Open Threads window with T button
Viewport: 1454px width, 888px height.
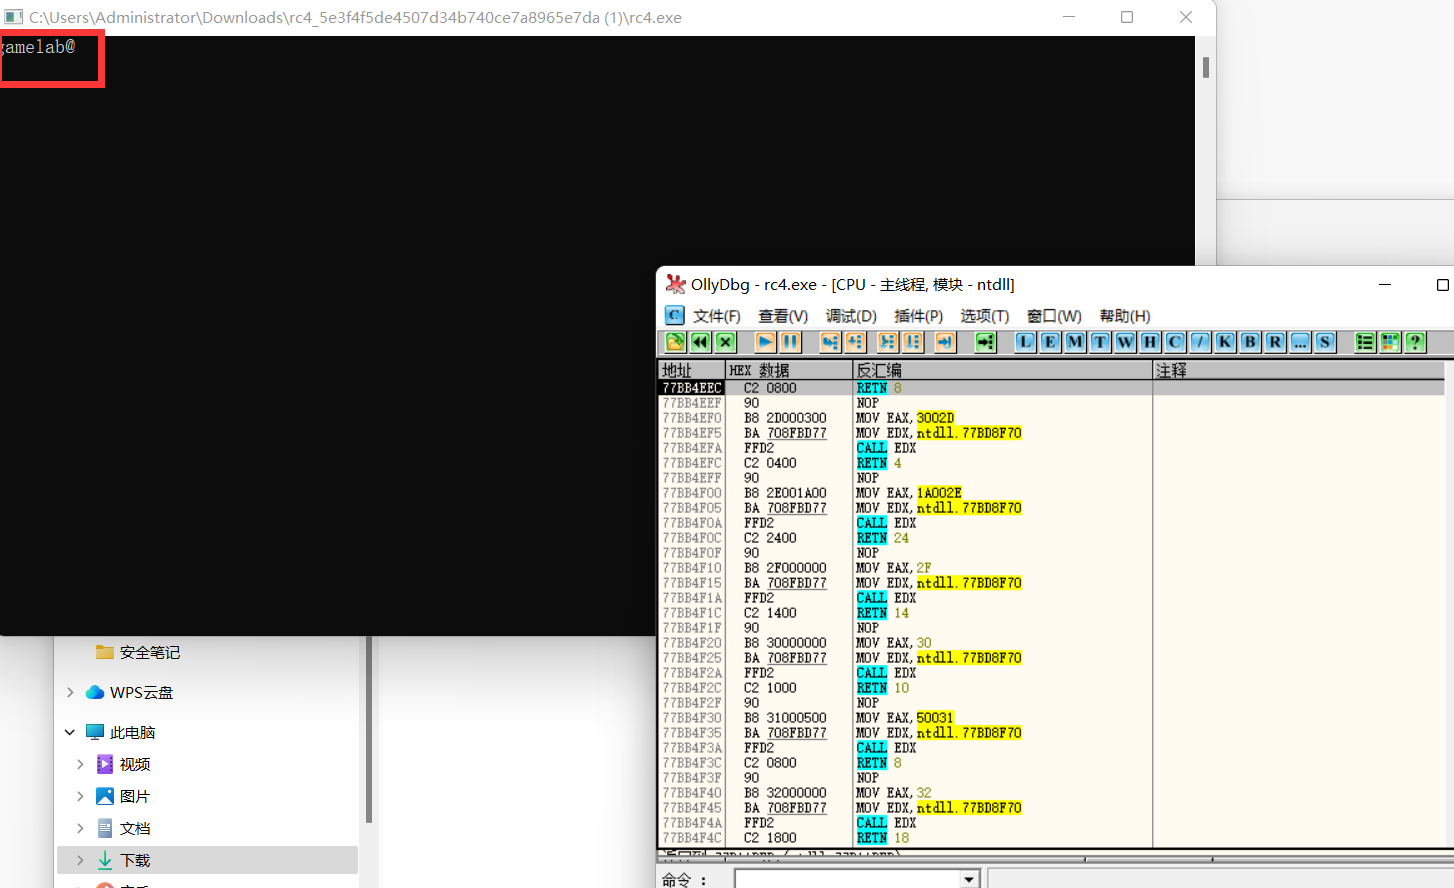(1100, 342)
